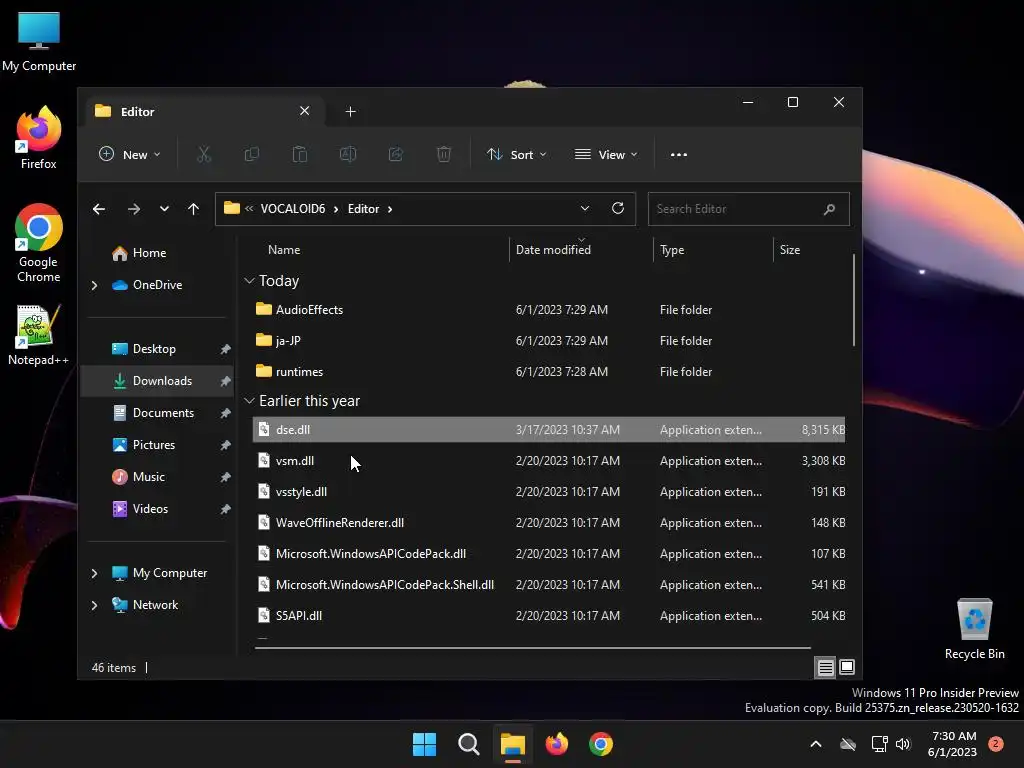Click the Share icon in toolbar
Viewport: 1024px width, 768px height.
tap(396, 155)
